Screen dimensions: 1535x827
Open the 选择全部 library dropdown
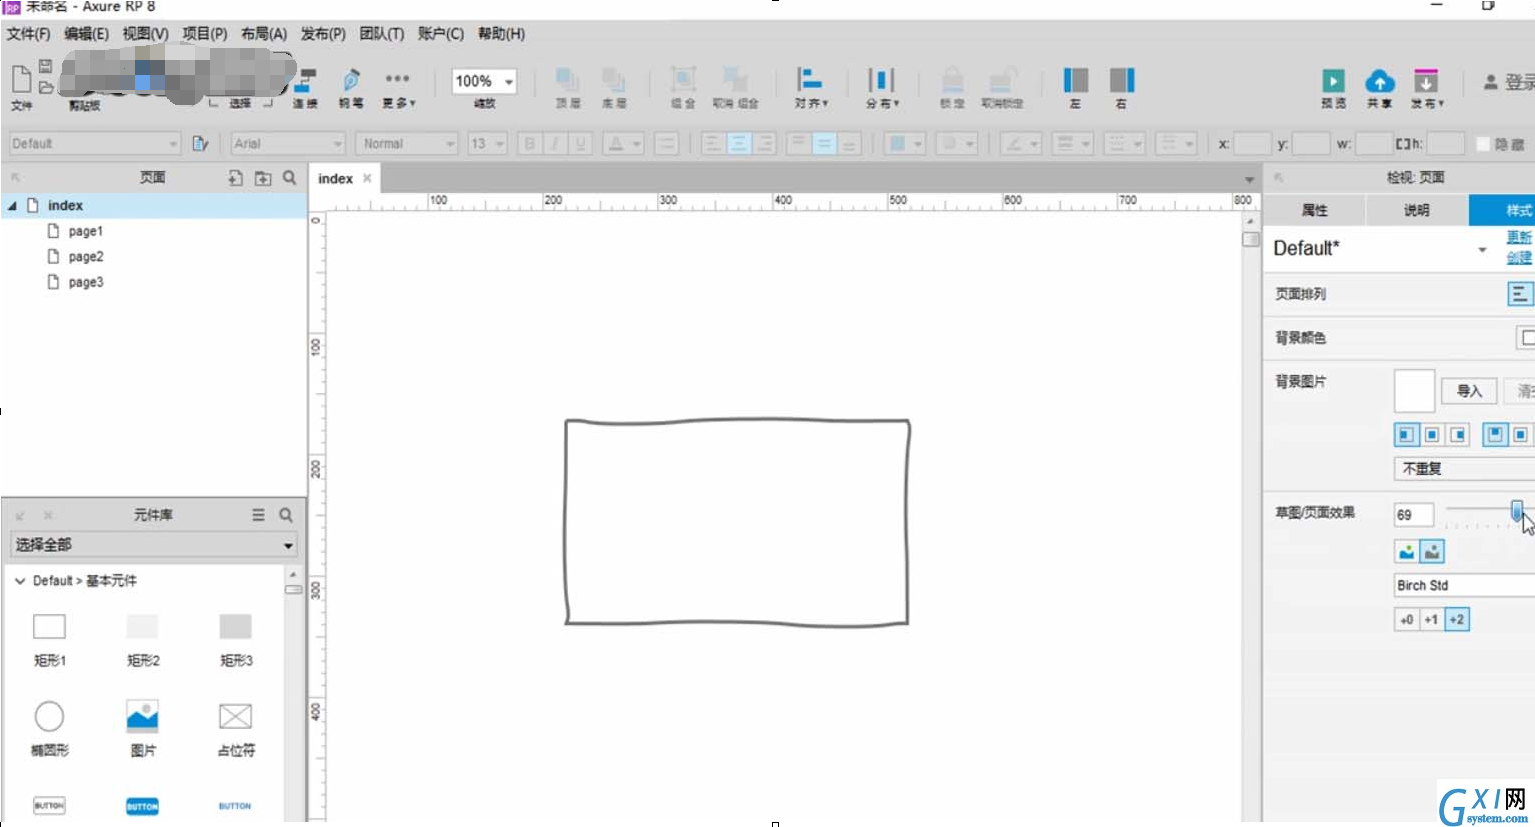154,545
